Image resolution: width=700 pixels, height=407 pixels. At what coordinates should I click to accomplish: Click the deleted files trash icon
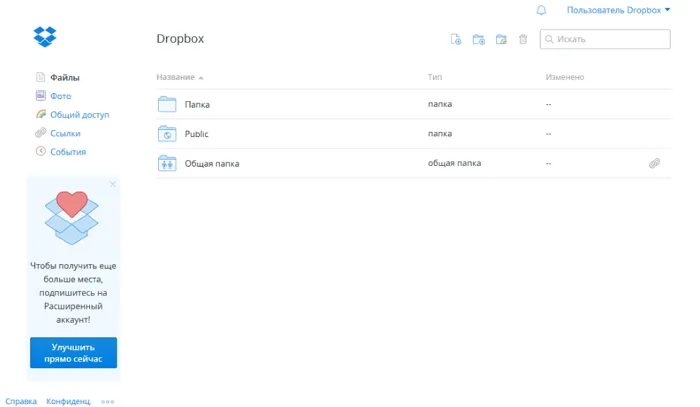[x=523, y=39]
